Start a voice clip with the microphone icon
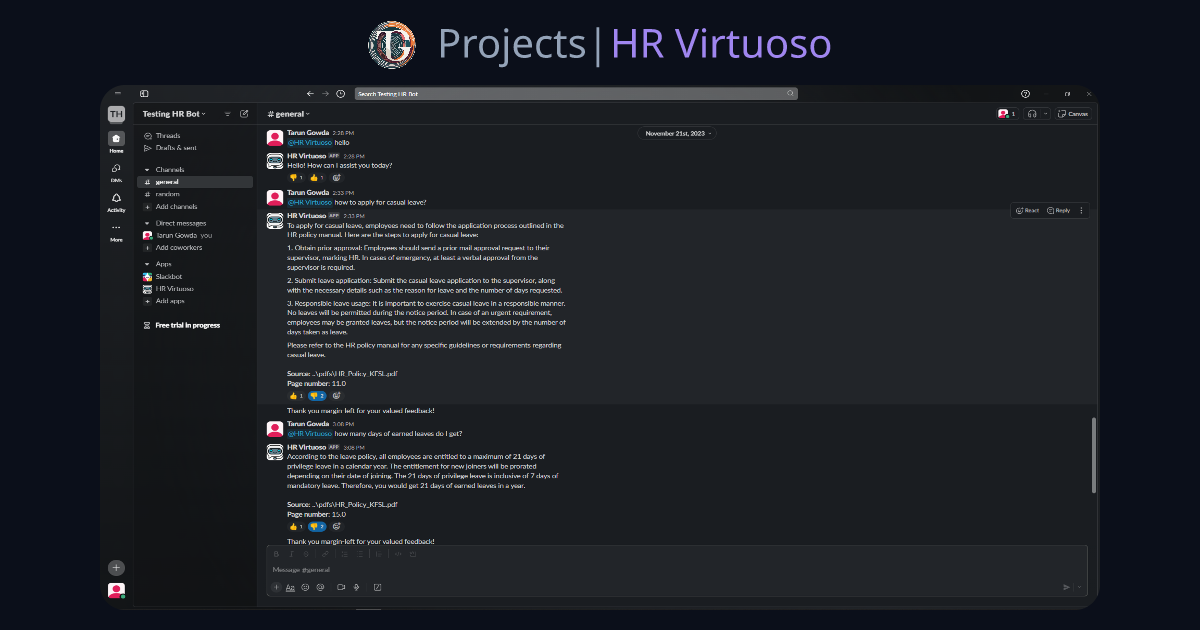 pyautogui.click(x=357, y=587)
